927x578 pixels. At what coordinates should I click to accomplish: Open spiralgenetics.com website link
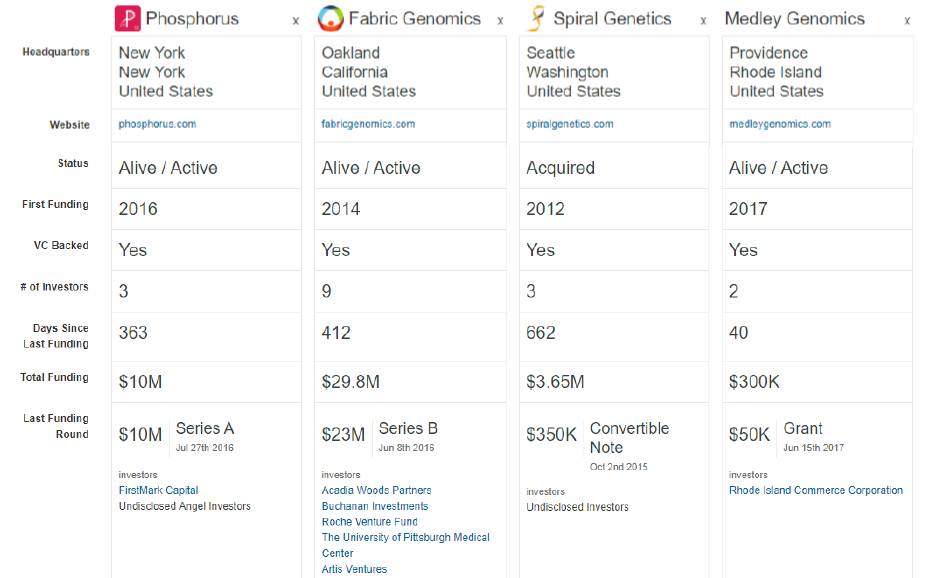(570, 125)
